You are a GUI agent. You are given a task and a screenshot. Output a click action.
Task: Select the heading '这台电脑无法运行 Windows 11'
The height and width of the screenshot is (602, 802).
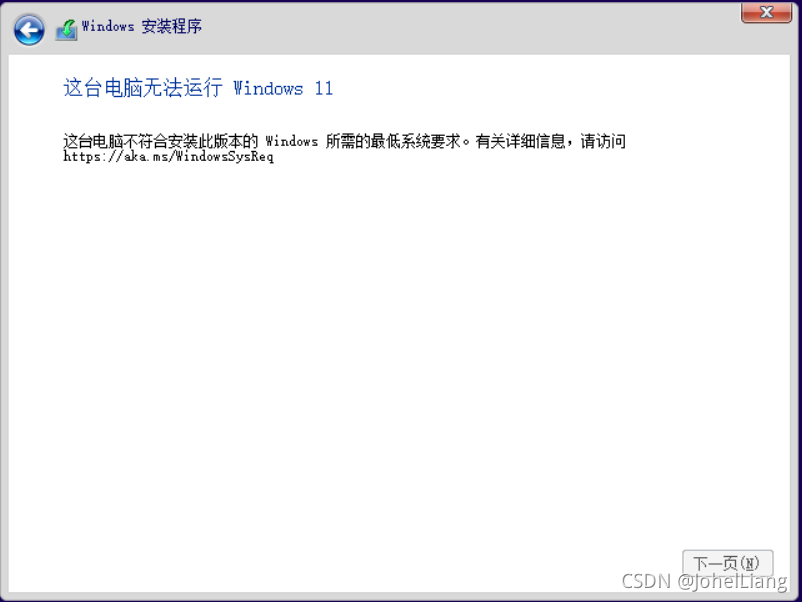point(198,87)
